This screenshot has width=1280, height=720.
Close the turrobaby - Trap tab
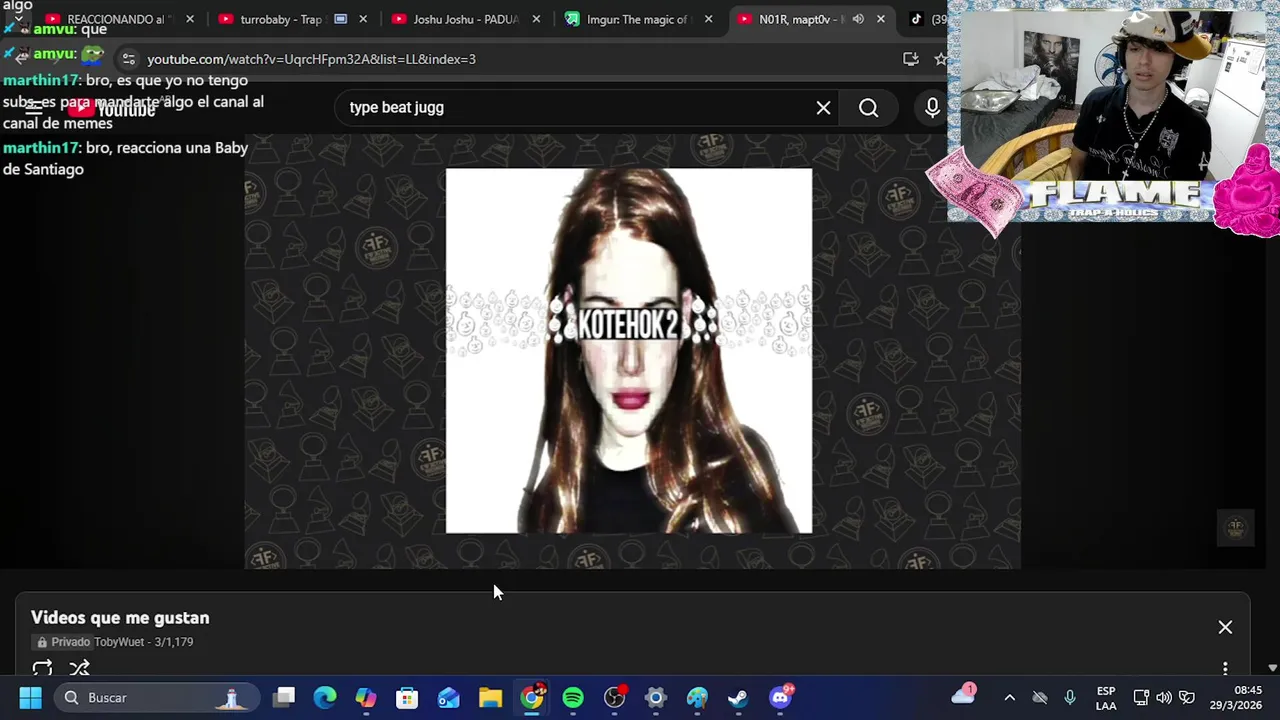363,19
